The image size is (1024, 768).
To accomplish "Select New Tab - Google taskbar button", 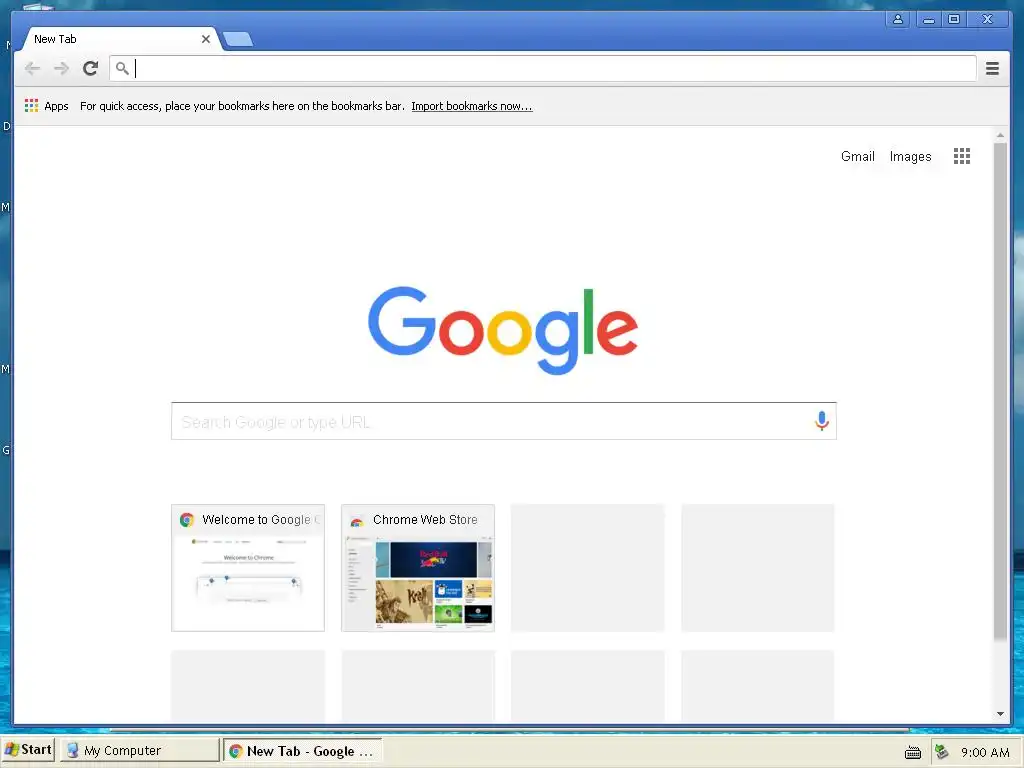I will pyautogui.click(x=302, y=750).
